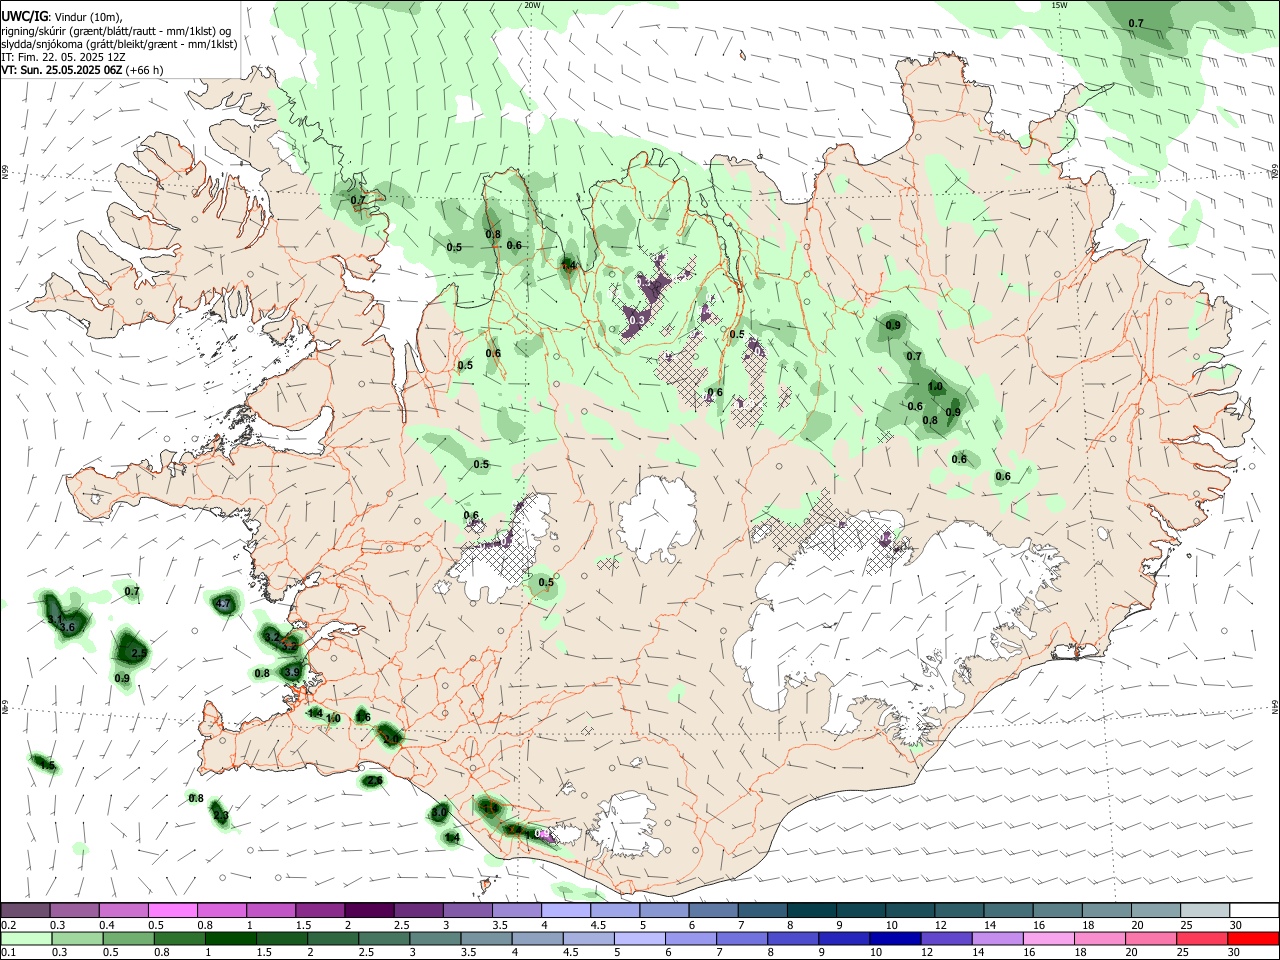Screen dimensions: 1280x960
Task: Select the 'slydda/snjókoma' legend description line
Action: click(119, 44)
